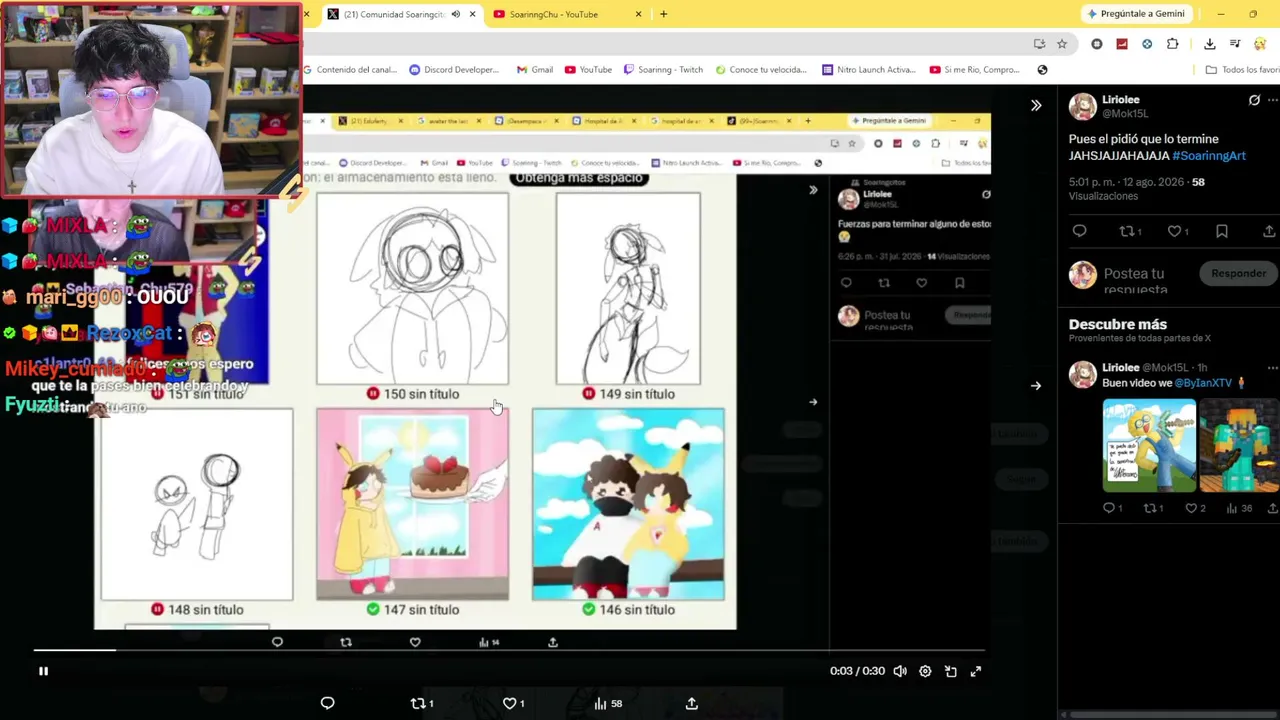Click the reply icon below the video player

point(327,703)
